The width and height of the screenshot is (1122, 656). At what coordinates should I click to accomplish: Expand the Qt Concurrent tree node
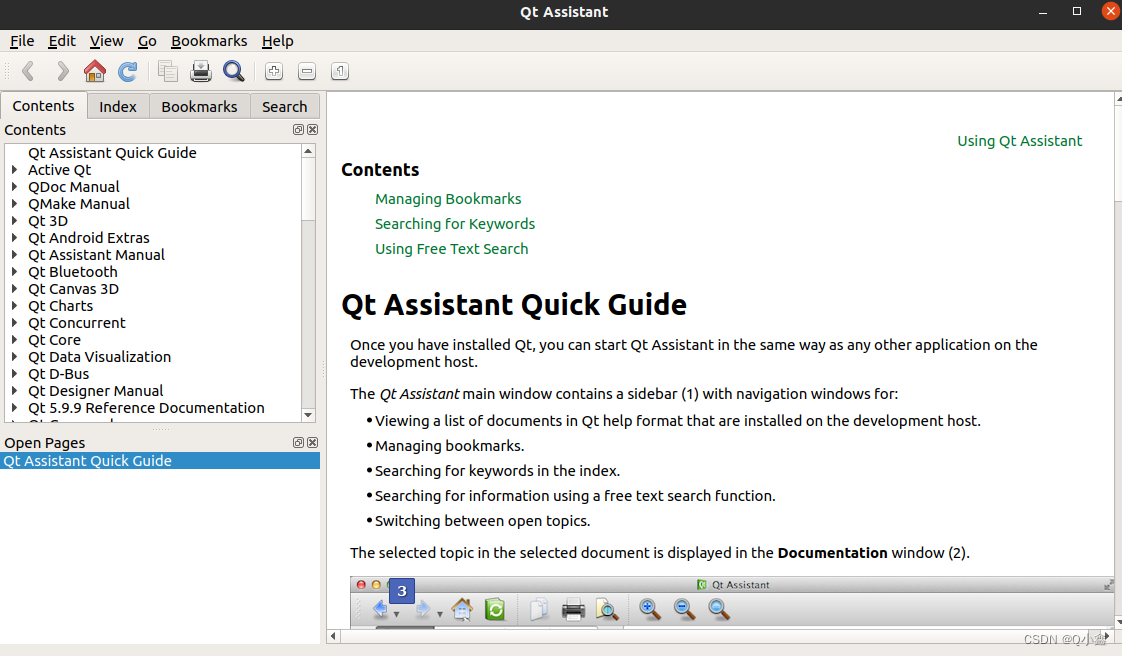tap(14, 323)
